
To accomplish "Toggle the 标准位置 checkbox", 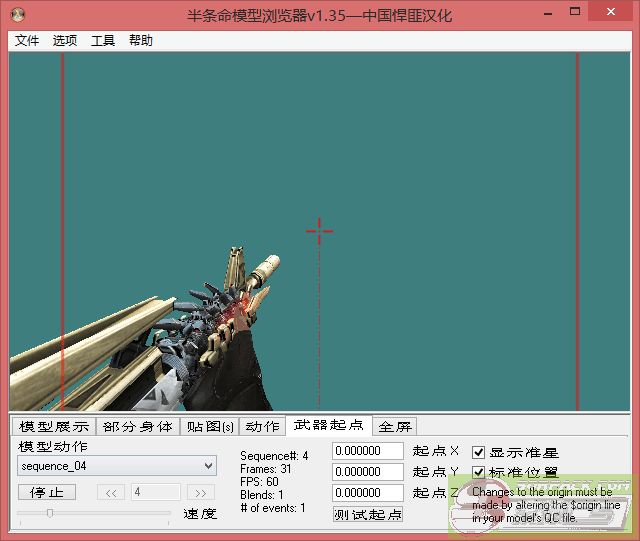I will coord(479,472).
